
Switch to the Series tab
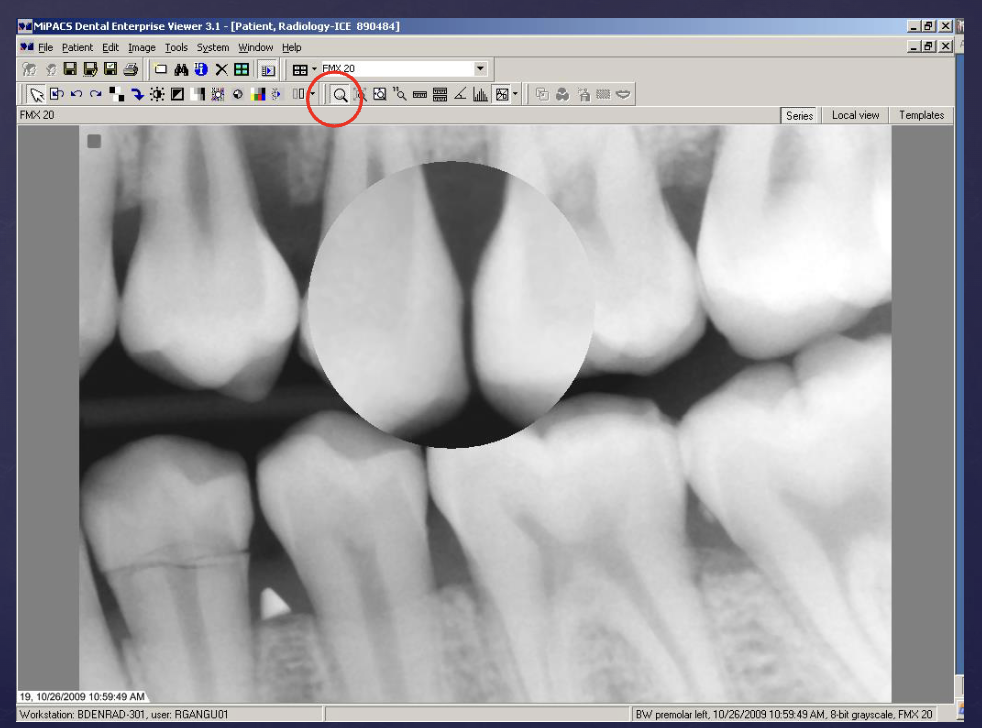(799, 115)
